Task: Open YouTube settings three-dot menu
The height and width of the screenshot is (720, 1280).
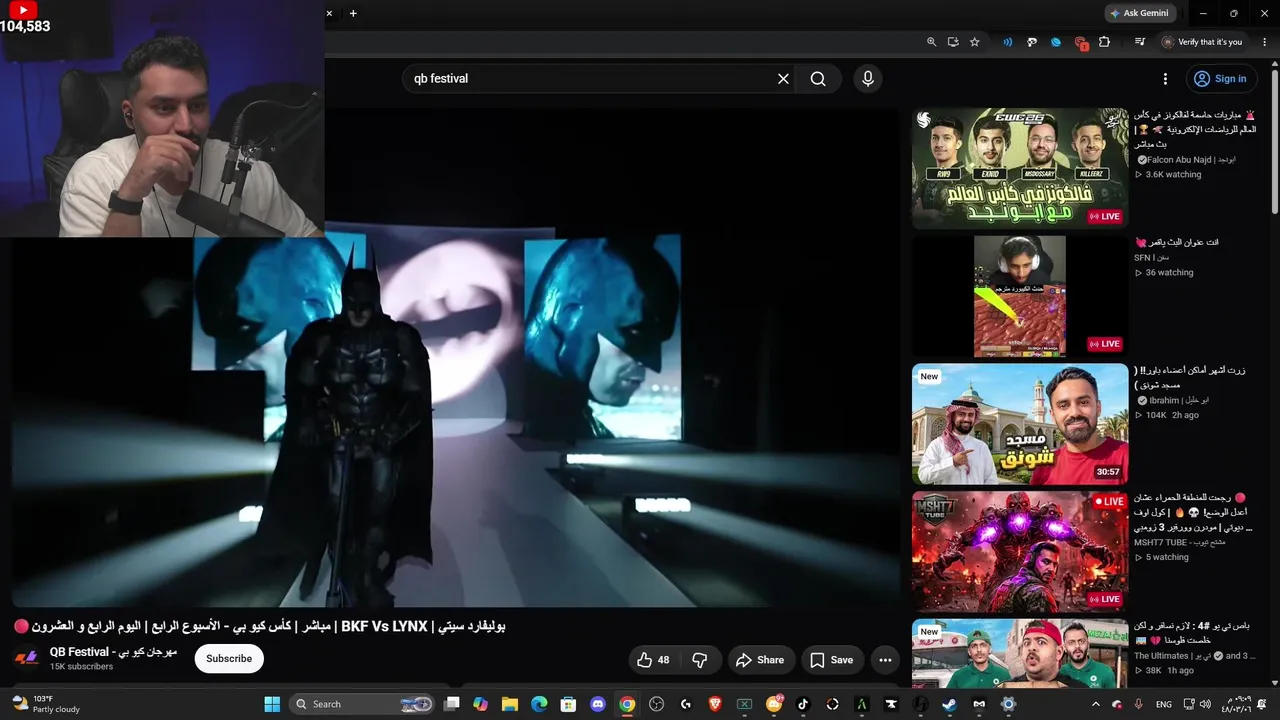Action: pyautogui.click(x=1165, y=79)
